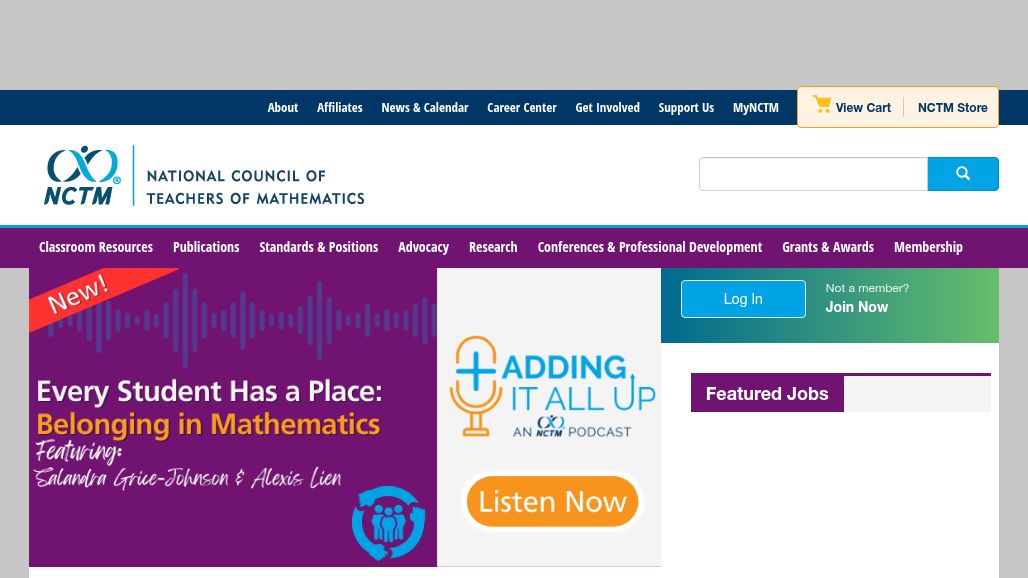The width and height of the screenshot is (1028, 578).
Task: Open the Standards & Positions menu
Action: (x=318, y=247)
